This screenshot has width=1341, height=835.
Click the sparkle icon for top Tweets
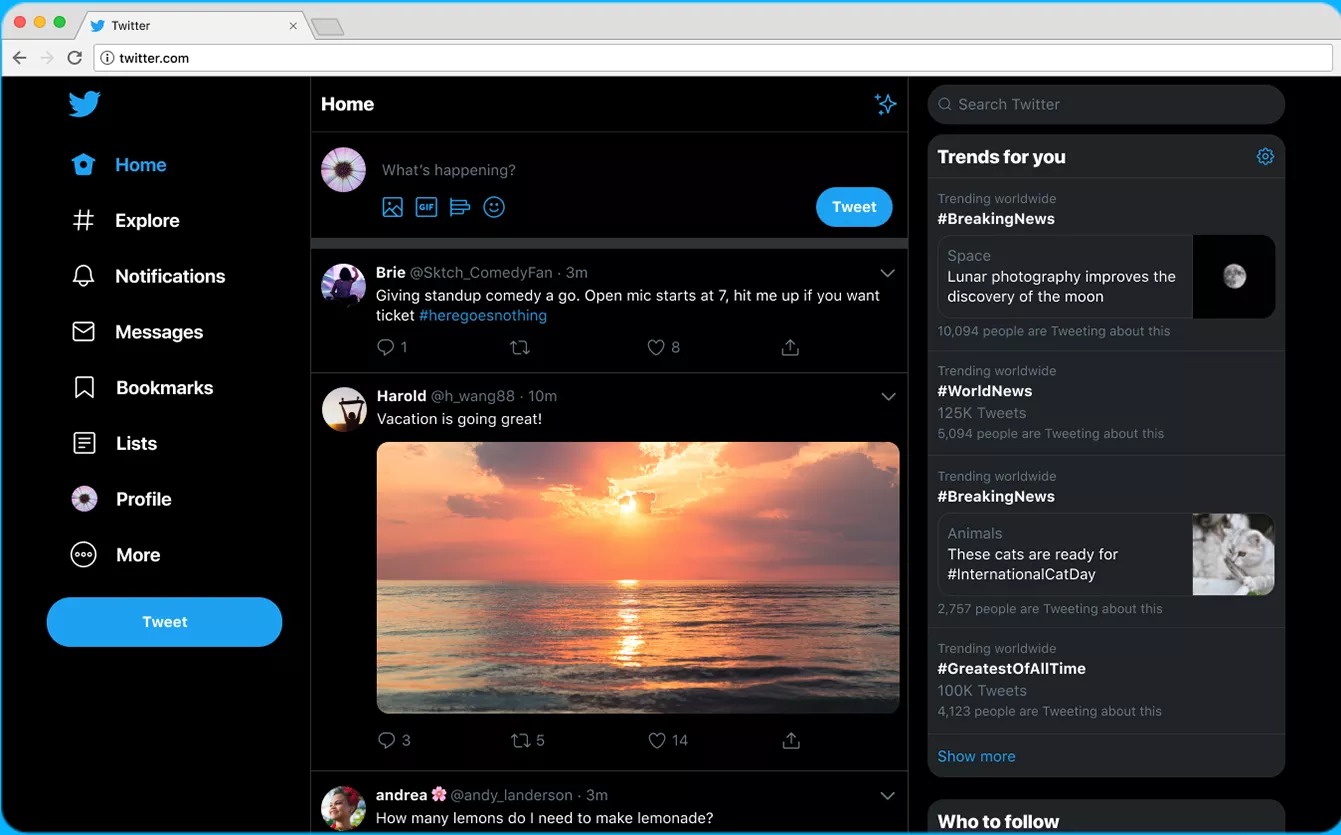[885, 104]
